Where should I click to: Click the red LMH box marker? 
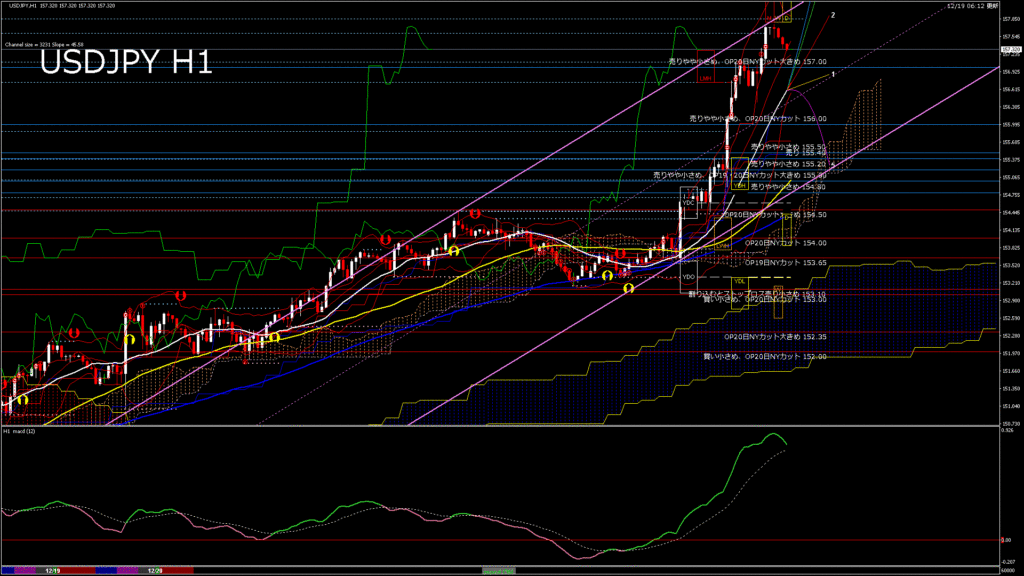pyautogui.click(x=705, y=77)
